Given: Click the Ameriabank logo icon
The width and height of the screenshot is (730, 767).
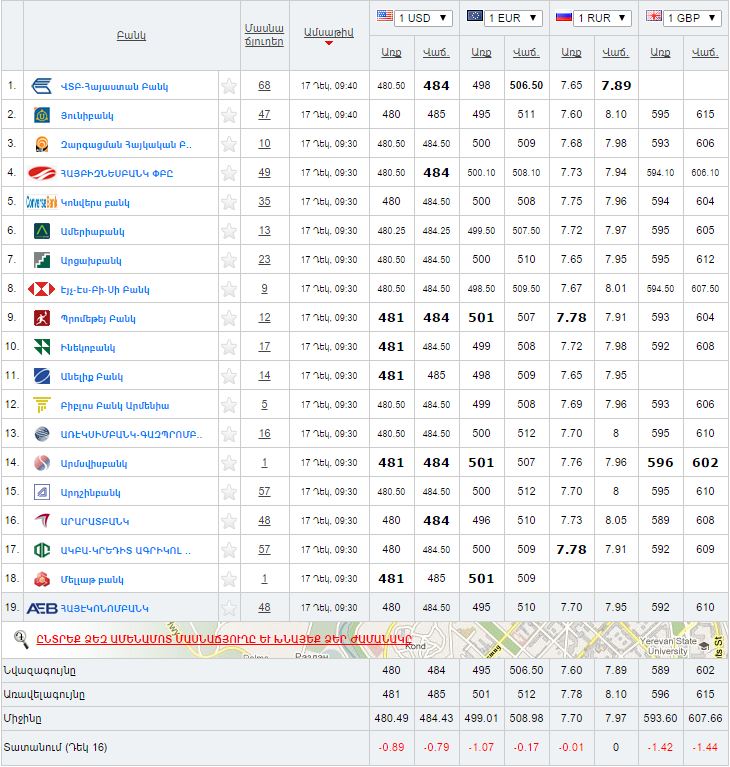Looking at the screenshot, I should pyautogui.click(x=42, y=231).
